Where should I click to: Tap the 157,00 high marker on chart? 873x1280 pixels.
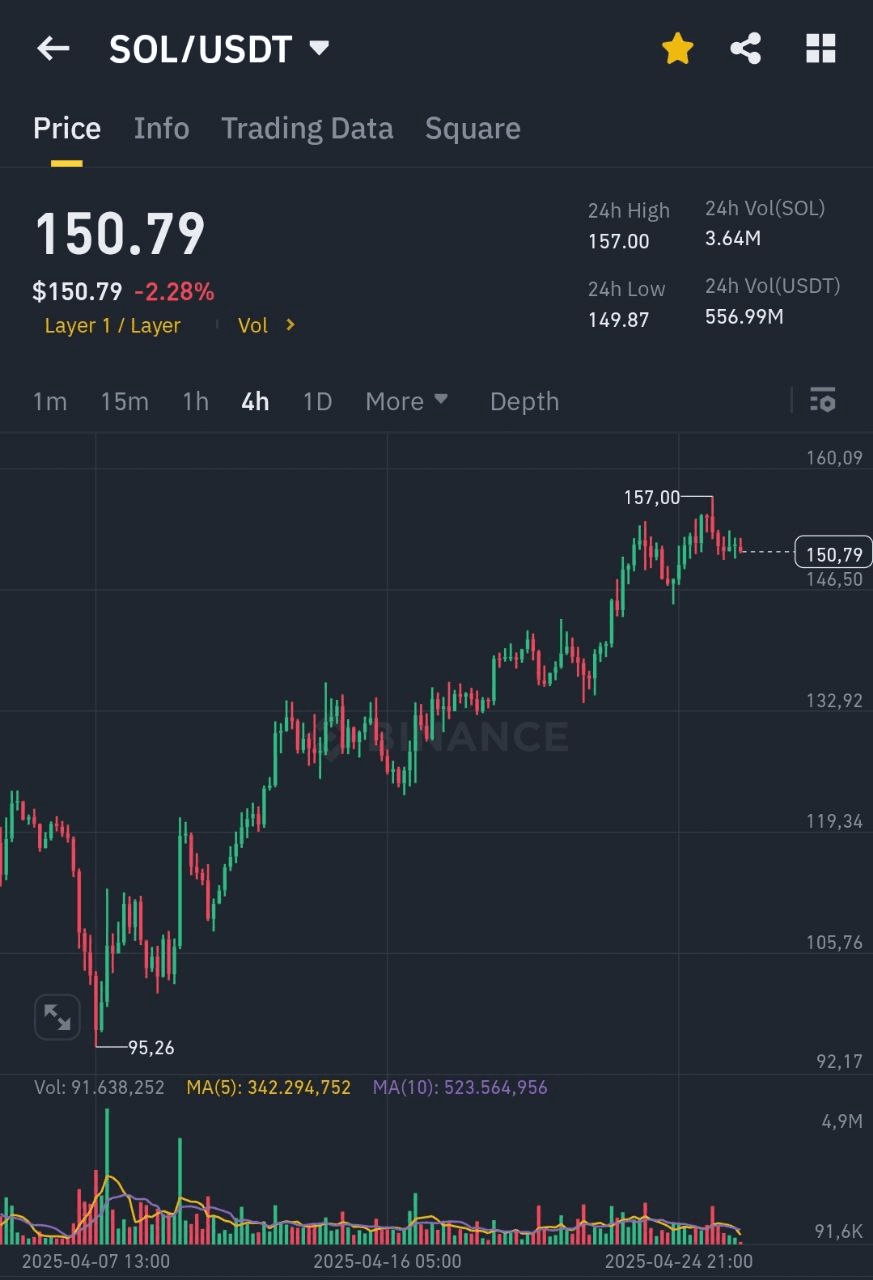[x=652, y=497]
